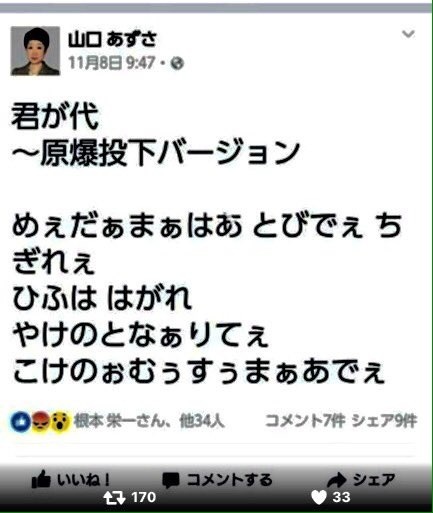The width and height of the screenshot is (433, 513).
Task: Click the 君が代 post title text
Action: 55,116
